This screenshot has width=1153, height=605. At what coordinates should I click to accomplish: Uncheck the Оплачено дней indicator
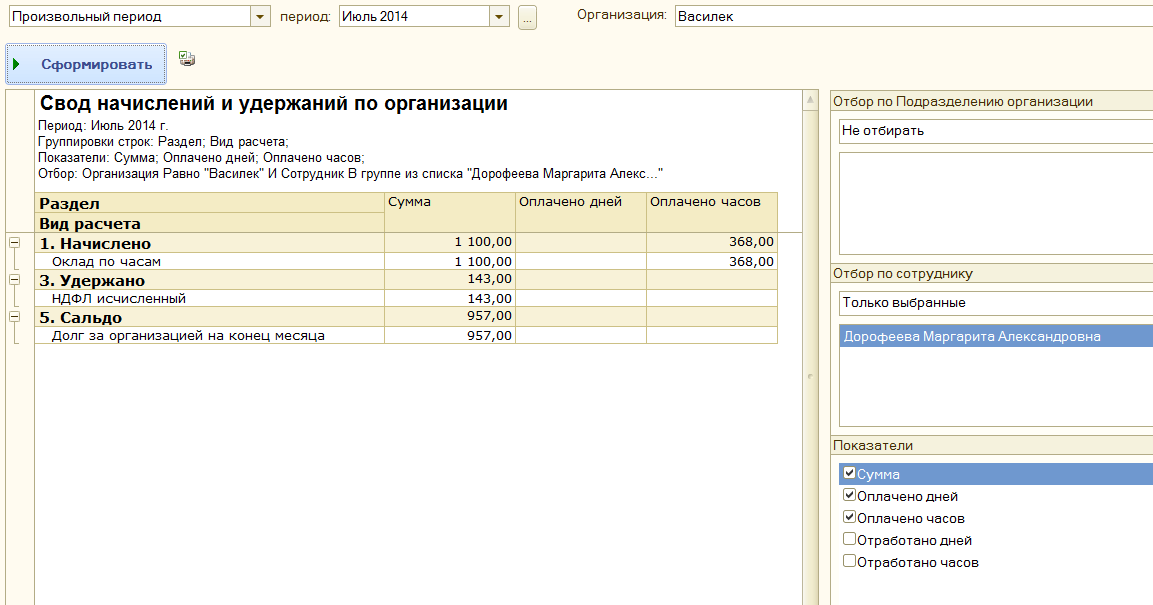(849, 495)
